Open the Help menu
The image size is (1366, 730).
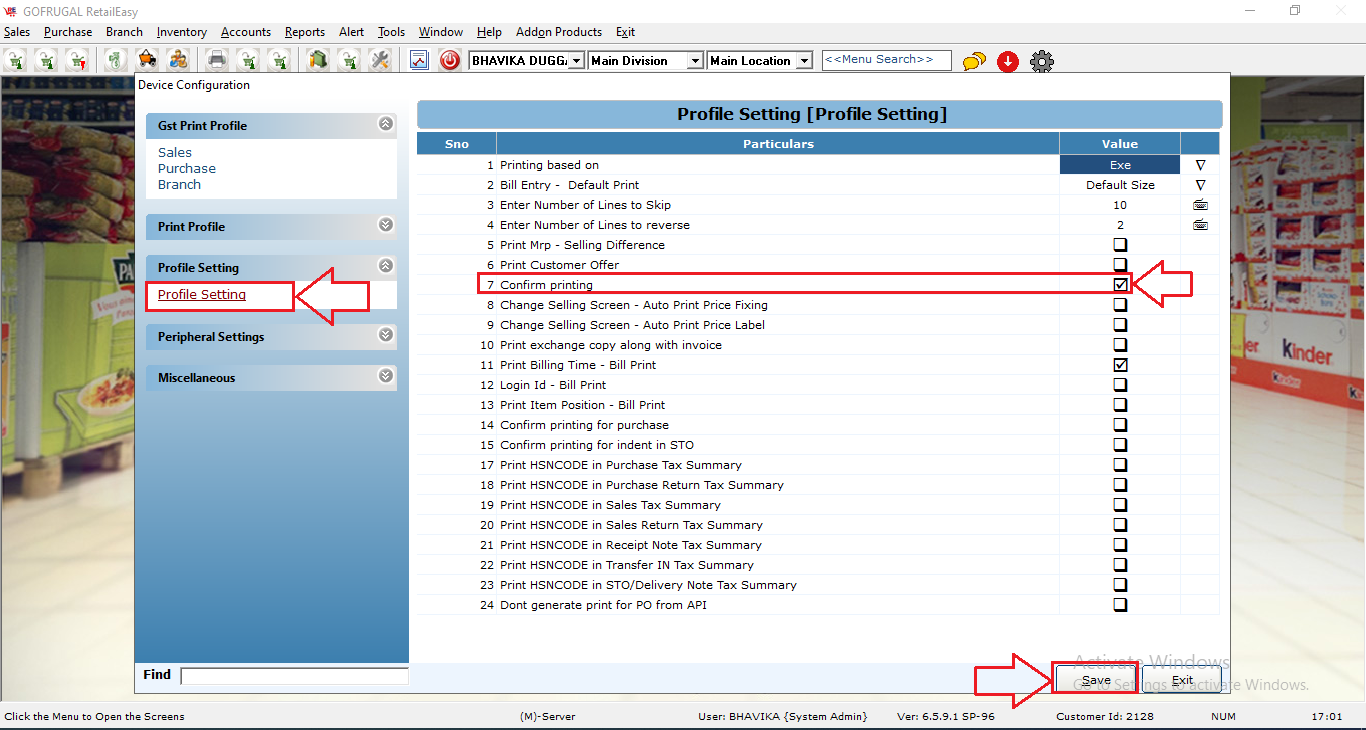489,32
